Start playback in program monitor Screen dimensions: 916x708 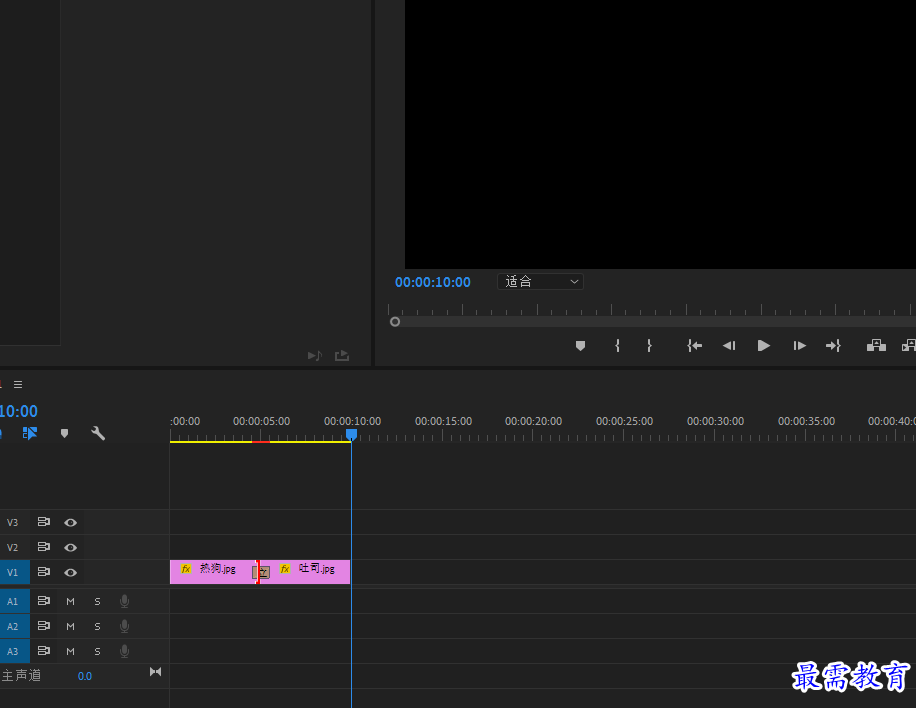[x=764, y=346]
